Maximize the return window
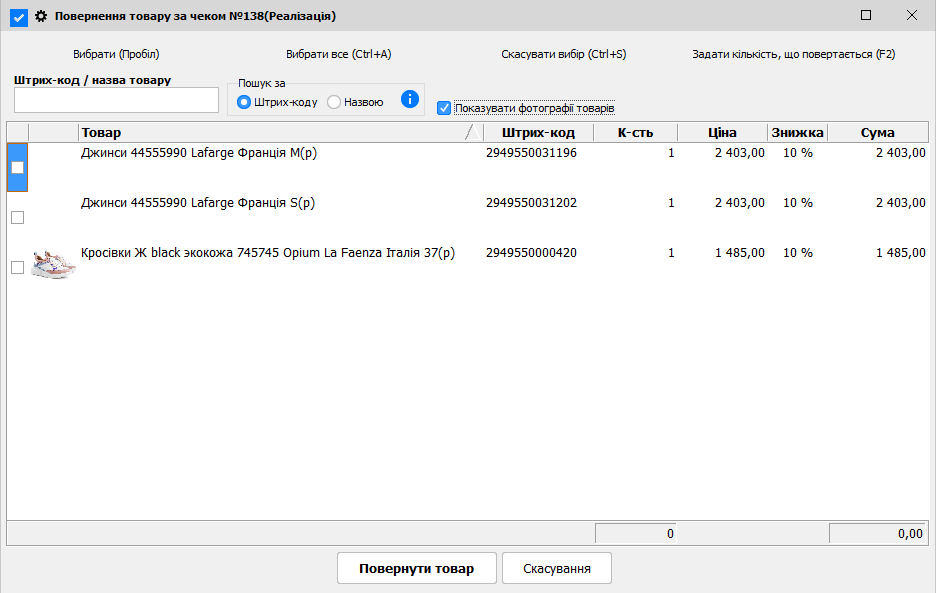 pyautogui.click(x=866, y=15)
